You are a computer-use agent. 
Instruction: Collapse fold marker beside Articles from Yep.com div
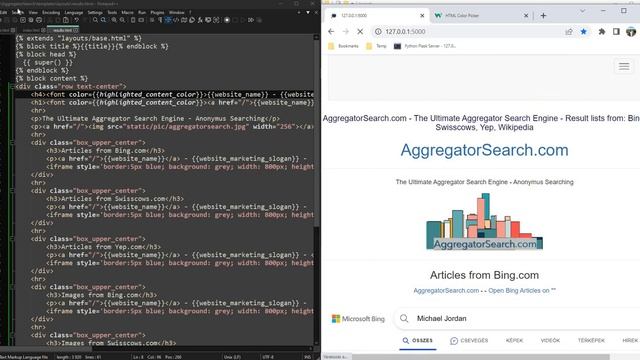(12, 239)
